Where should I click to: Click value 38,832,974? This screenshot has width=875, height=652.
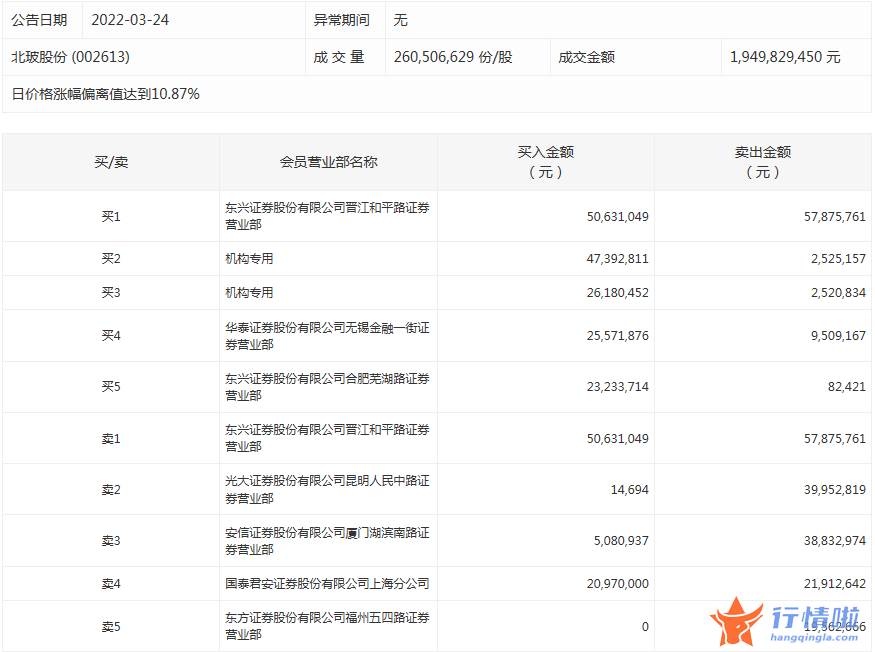tap(835, 541)
